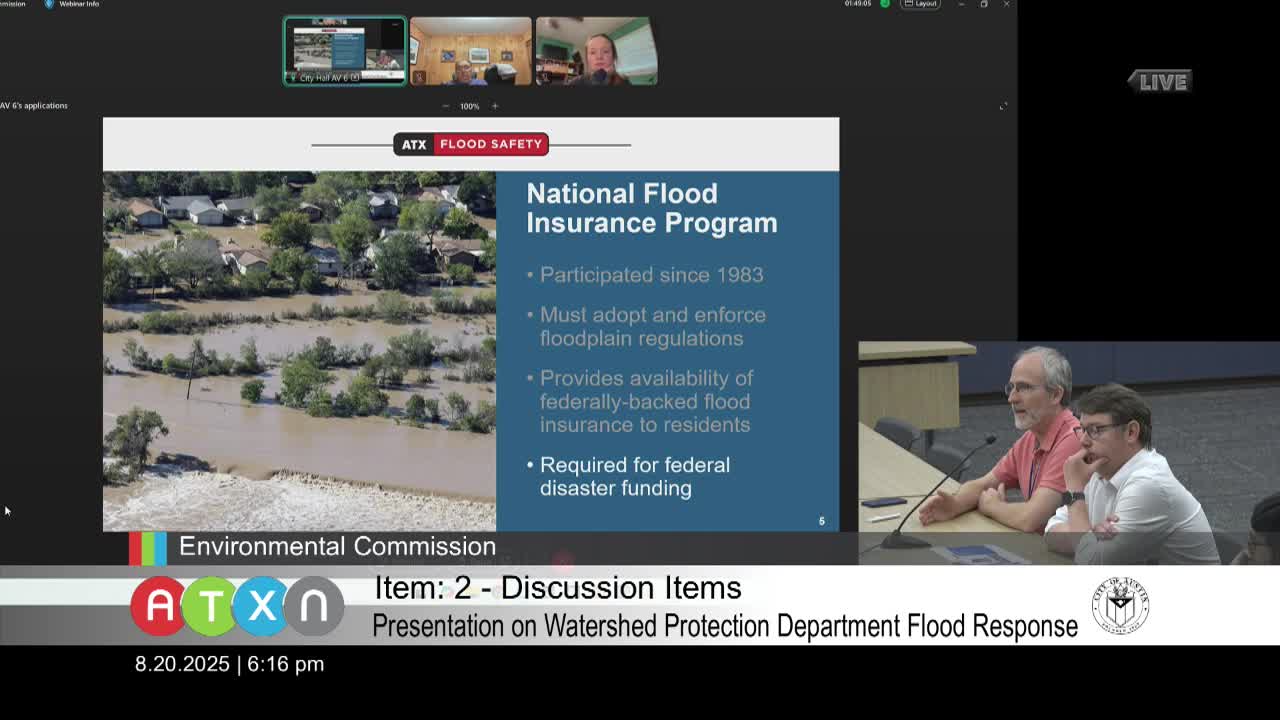Click the Webinar Info label text
Image resolution: width=1280 pixels, height=720 pixels.
pyautogui.click(x=78, y=4)
